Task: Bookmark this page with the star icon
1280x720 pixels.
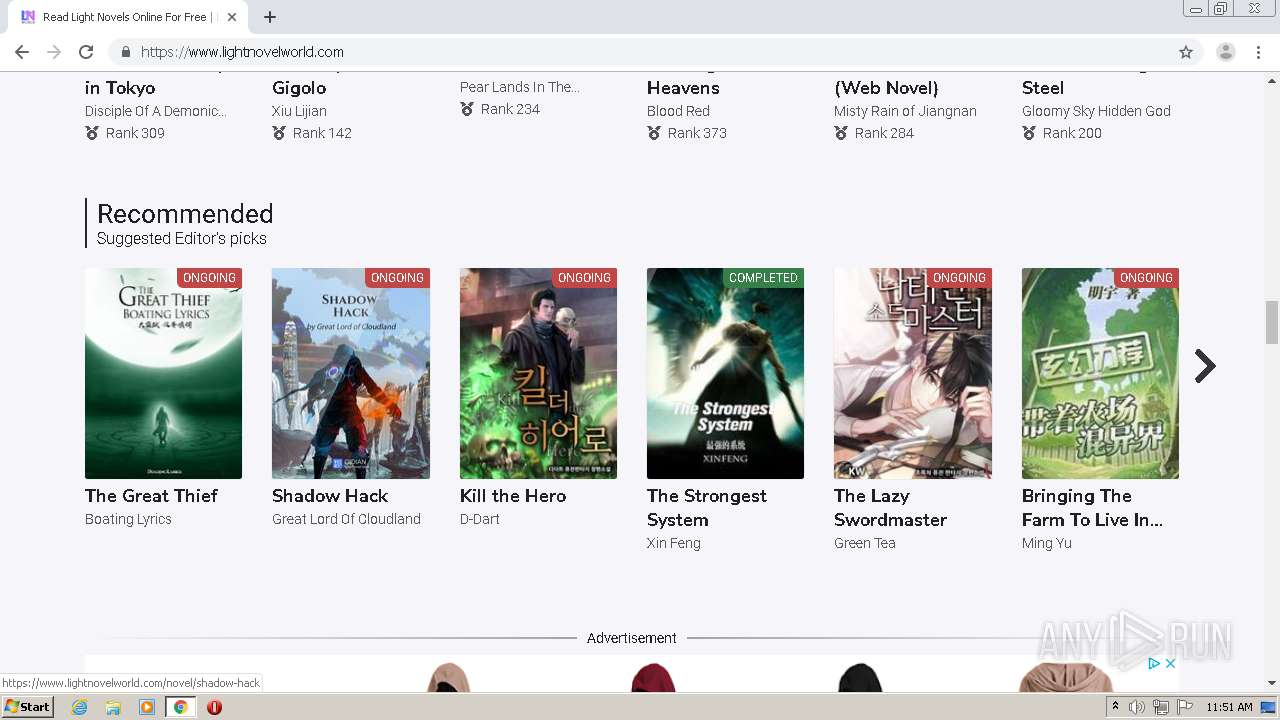Action: (x=1186, y=52)
